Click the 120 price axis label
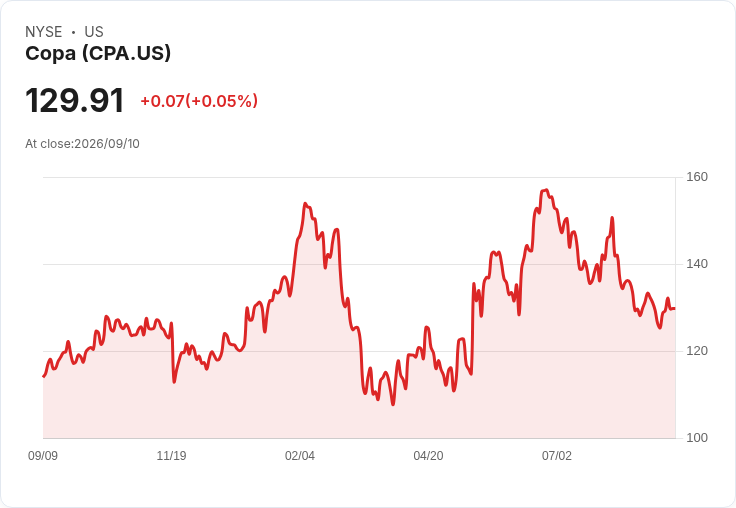Screen dimensions: 736x508 point(697,351)
